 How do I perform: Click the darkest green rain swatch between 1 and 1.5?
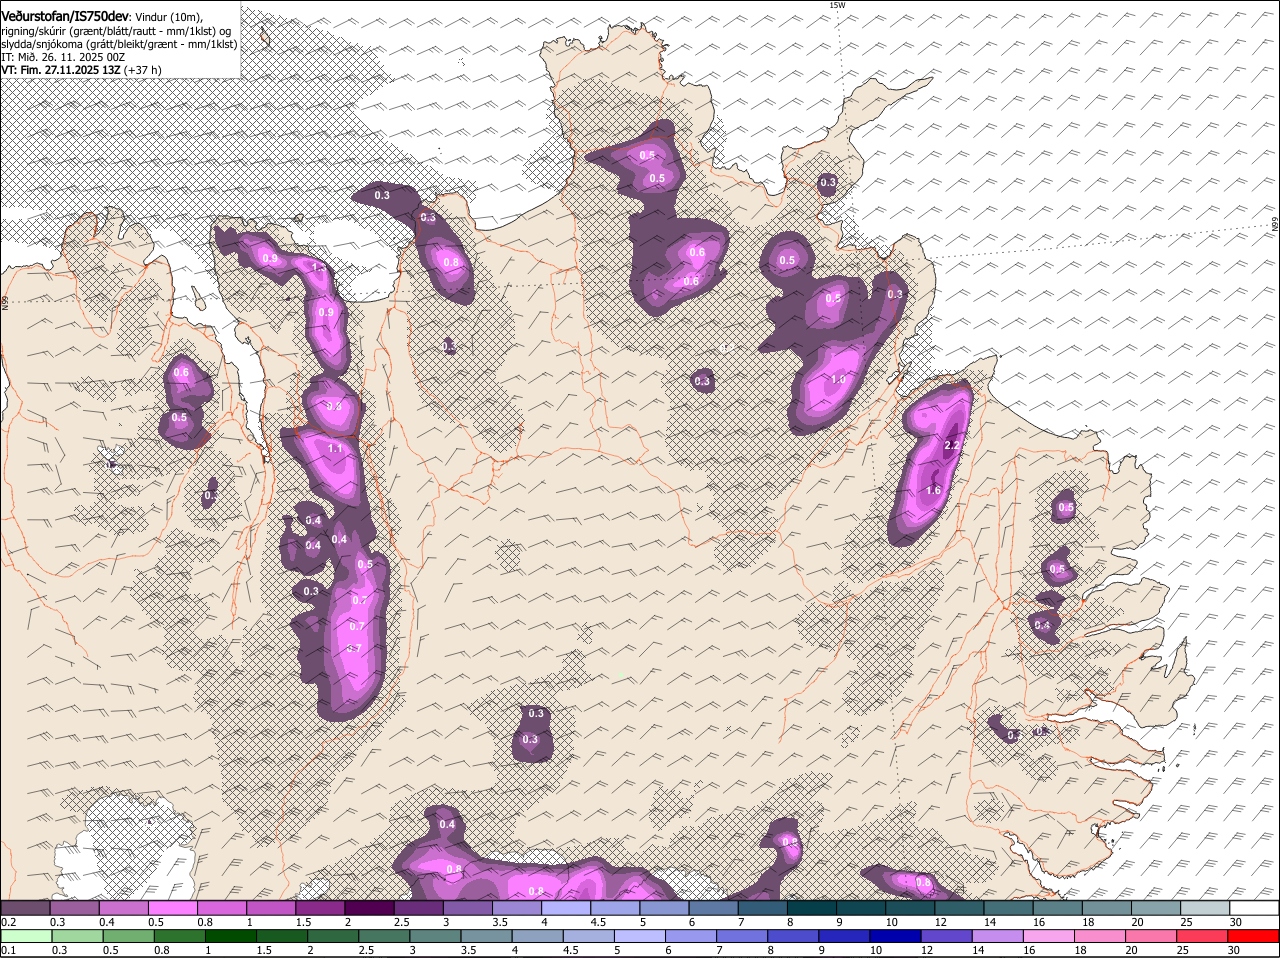point(231,936)
